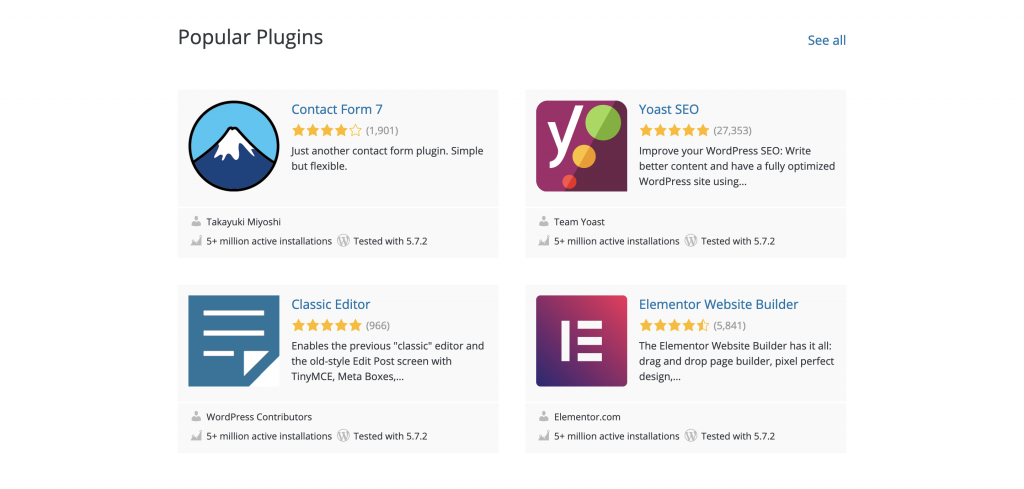The image size is (1024, 489).
Task: Click the author icon beside Elementor.com
Action: point(543,417)
